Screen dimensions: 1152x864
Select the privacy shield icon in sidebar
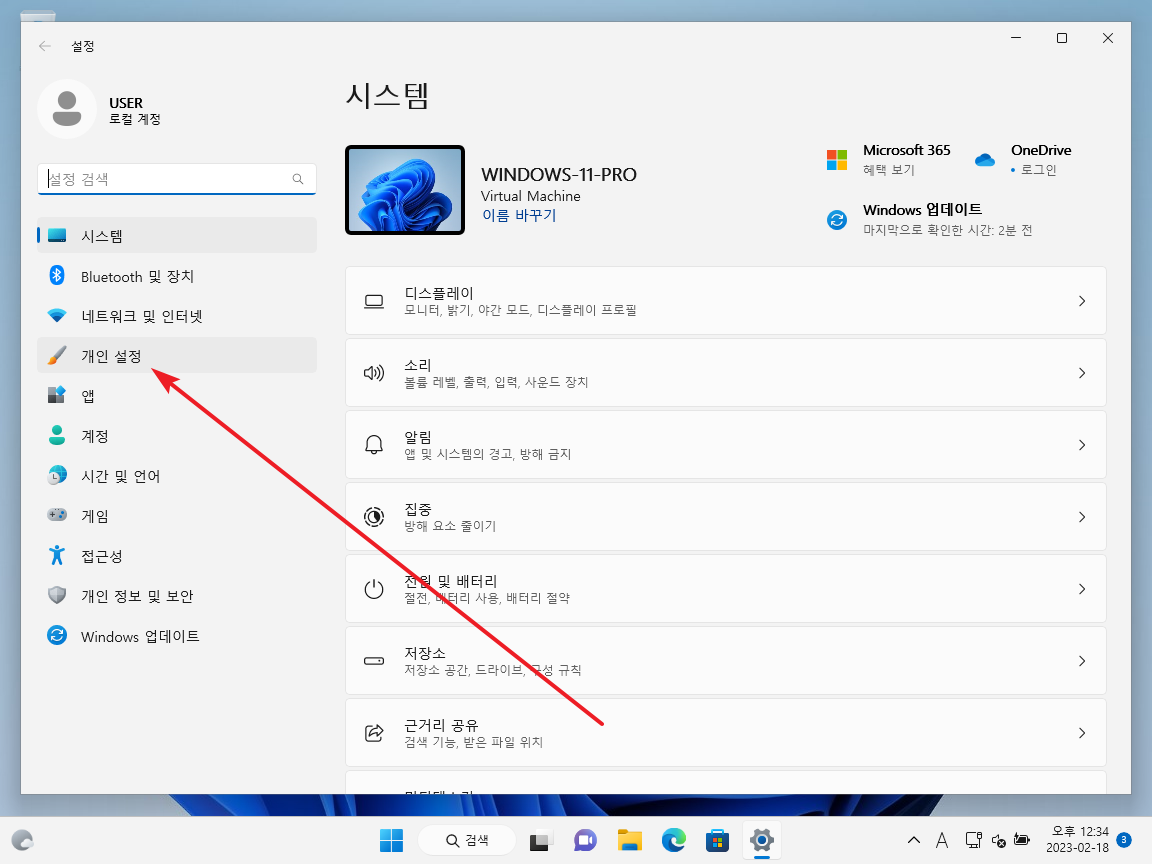pyautogui.click(x=58, y=596)
